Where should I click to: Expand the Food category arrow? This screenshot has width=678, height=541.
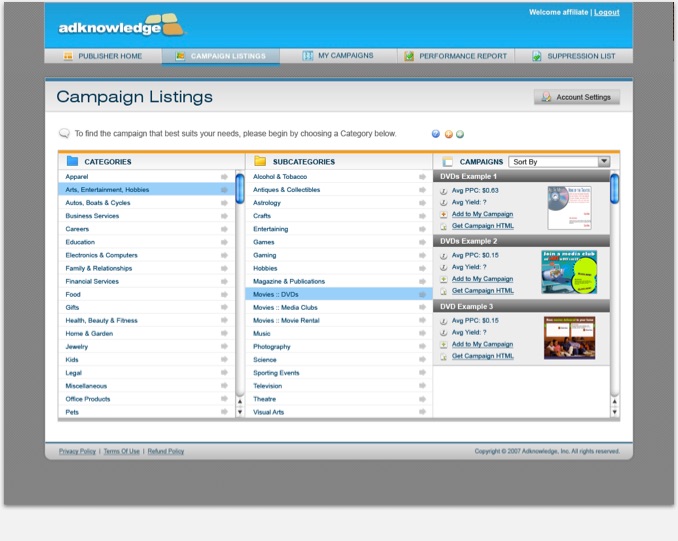point(224,295)
